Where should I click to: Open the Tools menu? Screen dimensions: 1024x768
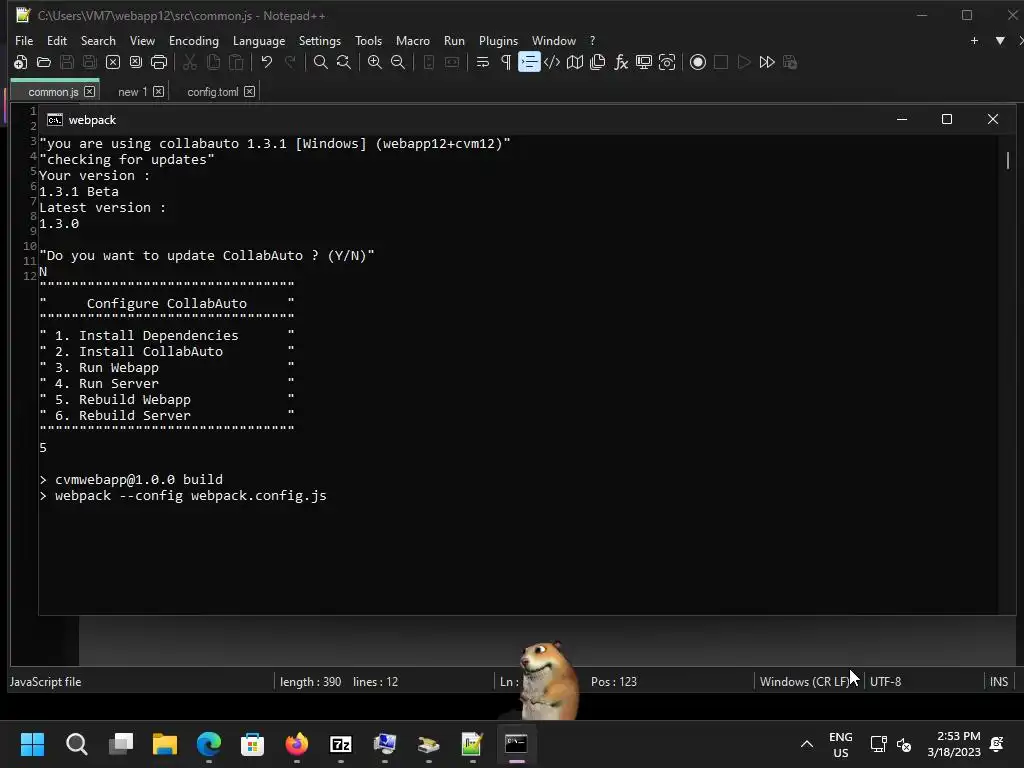(x=368, y=40)
